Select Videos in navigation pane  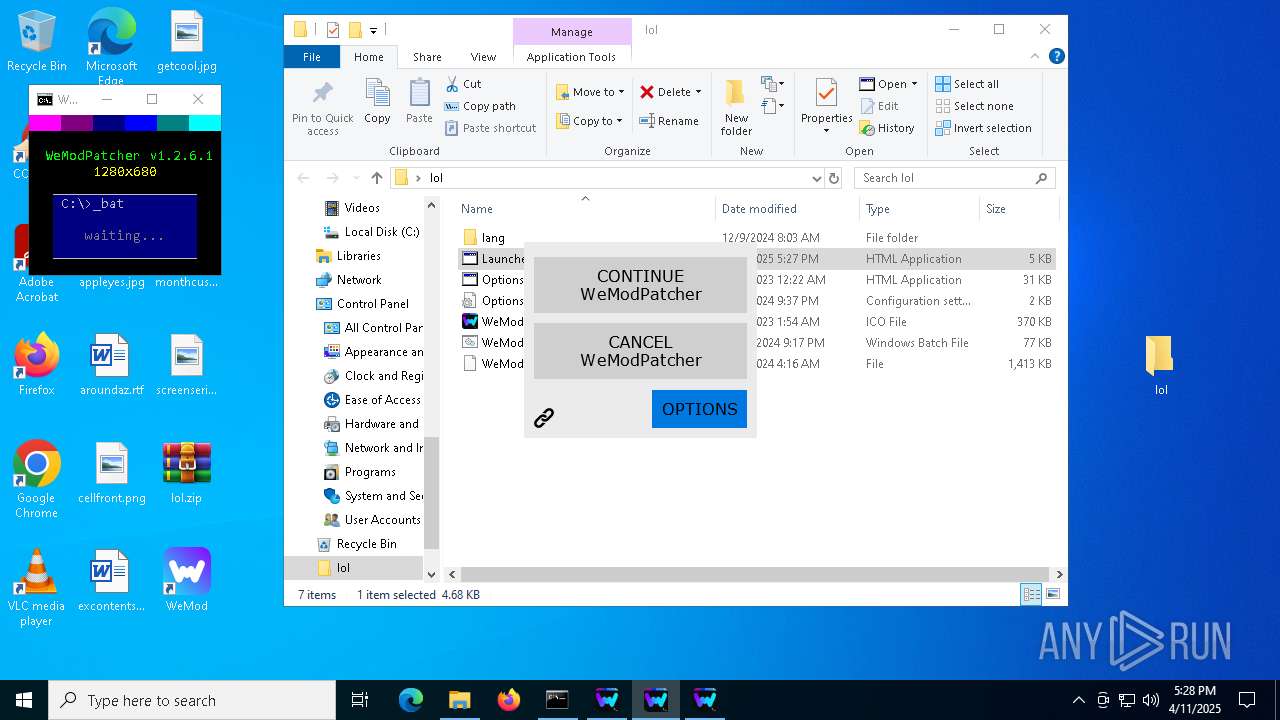tap(362, 208)
